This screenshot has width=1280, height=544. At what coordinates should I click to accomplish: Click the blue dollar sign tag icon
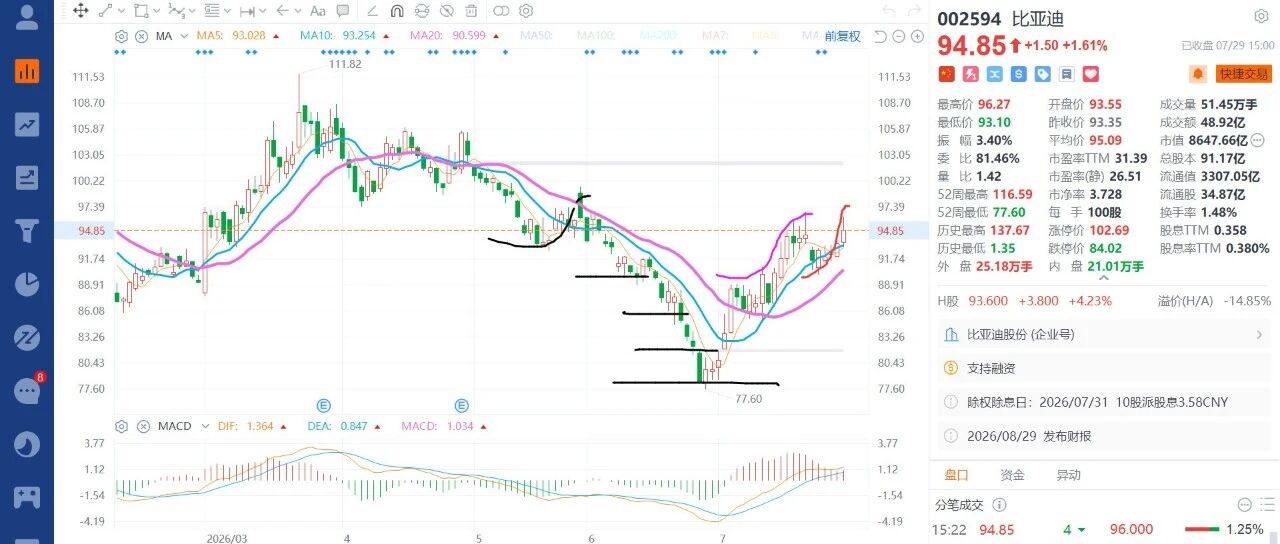pos(1018,74)
